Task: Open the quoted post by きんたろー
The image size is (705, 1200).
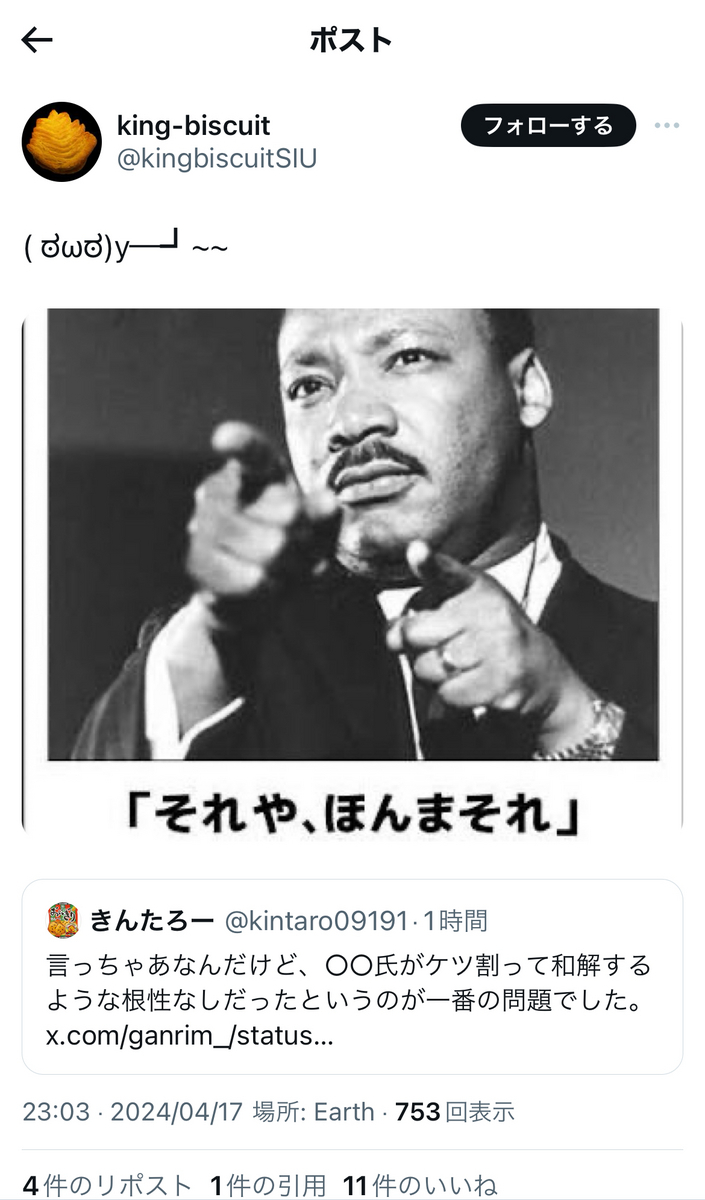Action: click(353, 977)
